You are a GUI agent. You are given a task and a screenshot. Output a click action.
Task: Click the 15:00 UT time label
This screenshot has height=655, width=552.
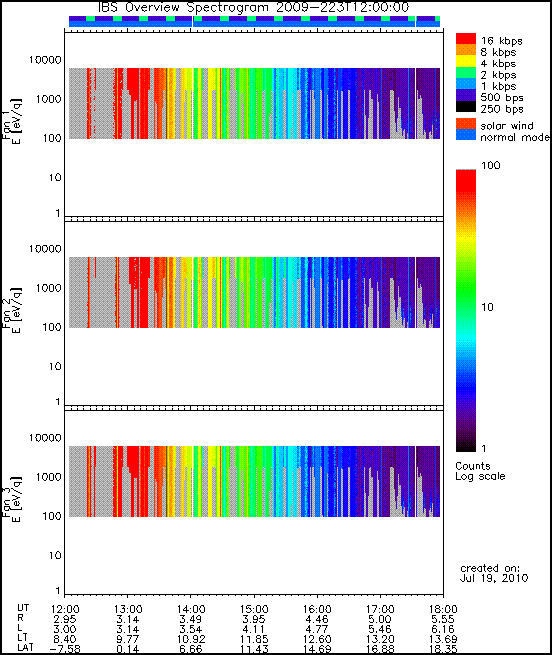pyautogui.click(x=254, y=609)
